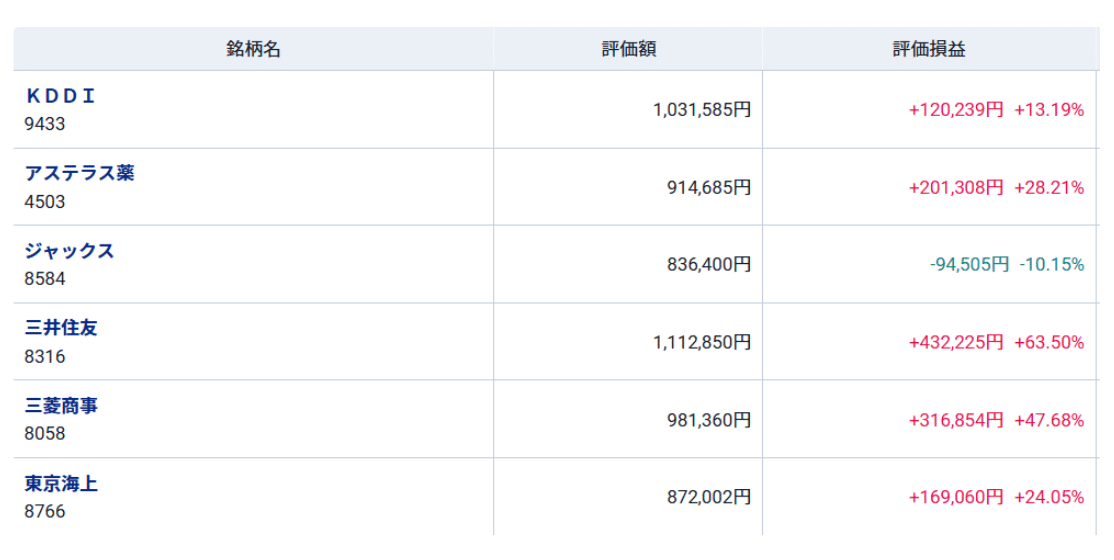
Task: Click stock code 9433 under ＫＤＤＩ
Action: pyautogui.click(x=45, y=124)
